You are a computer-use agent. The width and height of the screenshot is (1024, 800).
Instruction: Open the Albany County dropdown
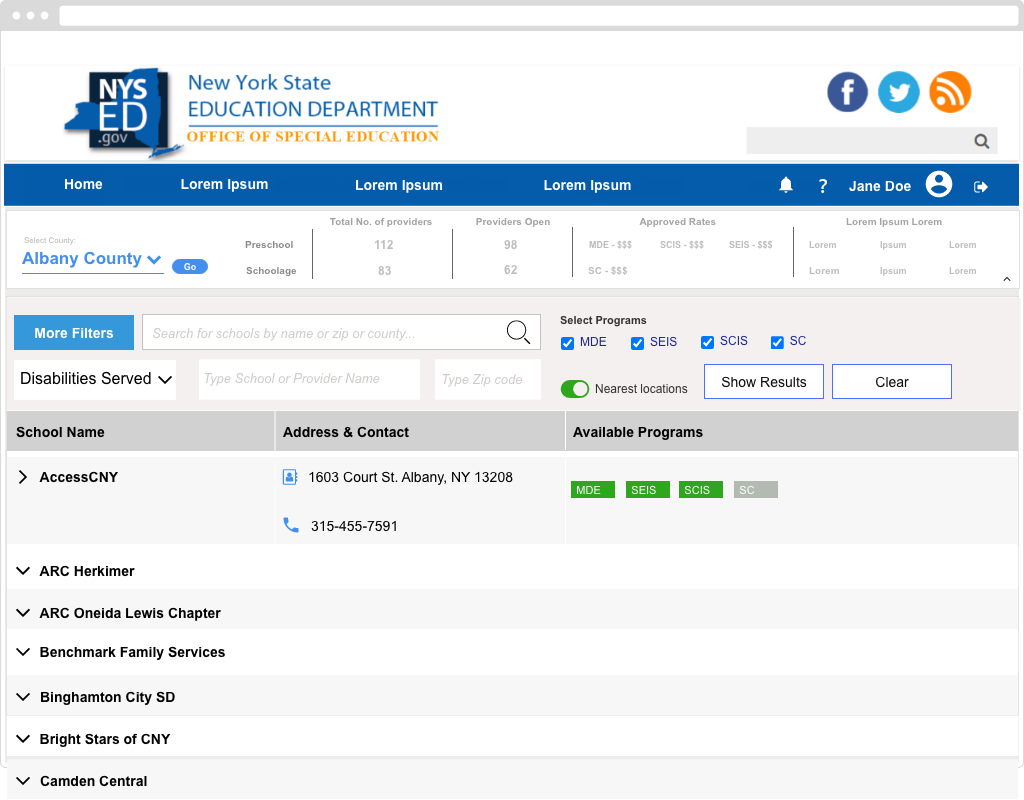92,259
